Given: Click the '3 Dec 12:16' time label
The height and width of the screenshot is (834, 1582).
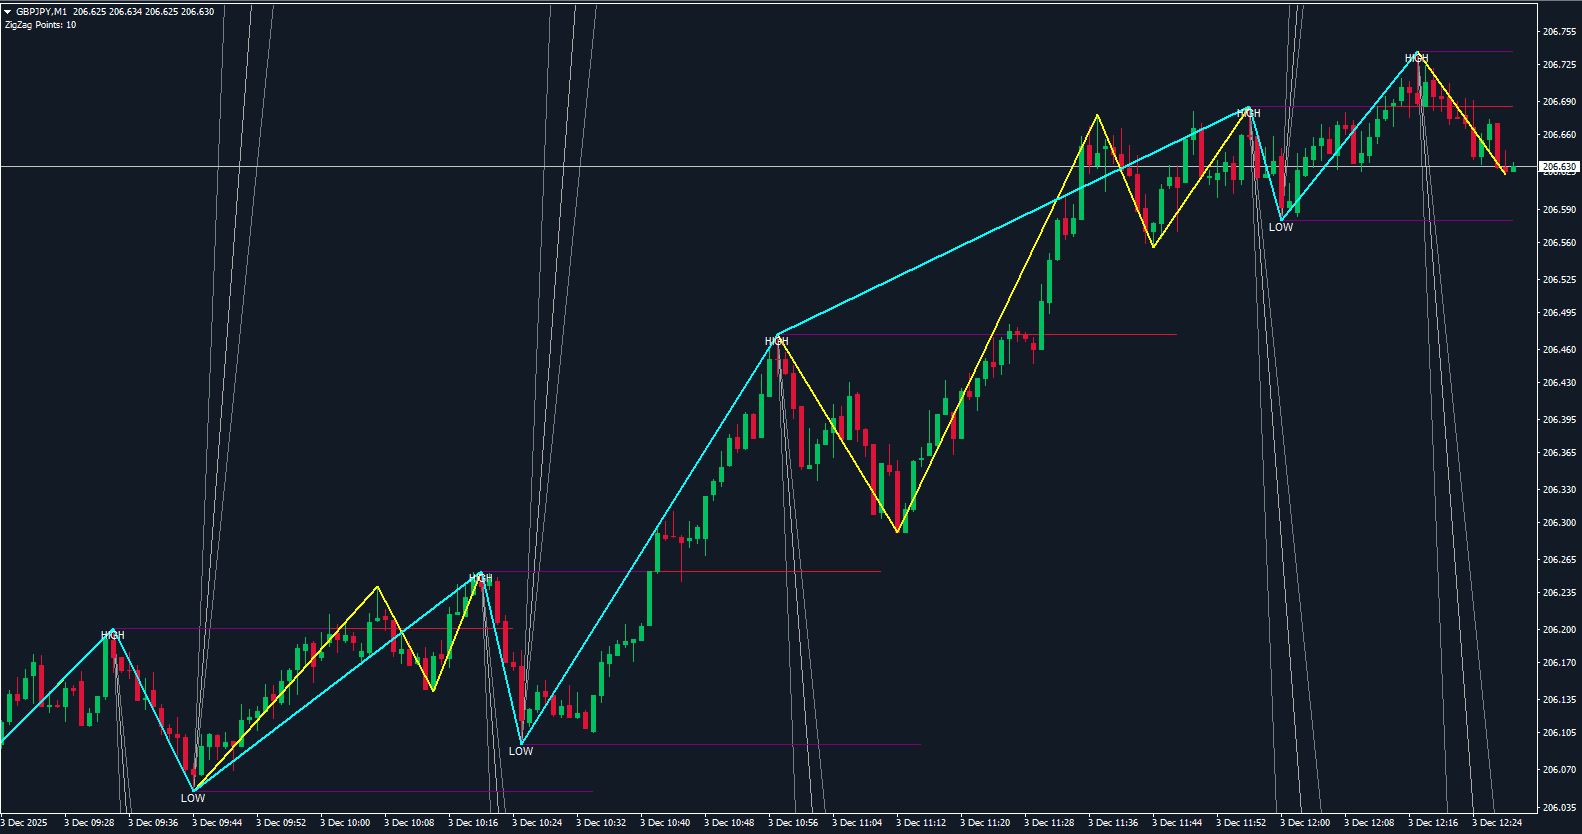Looking at the screenshot, I should point(1433,823).
